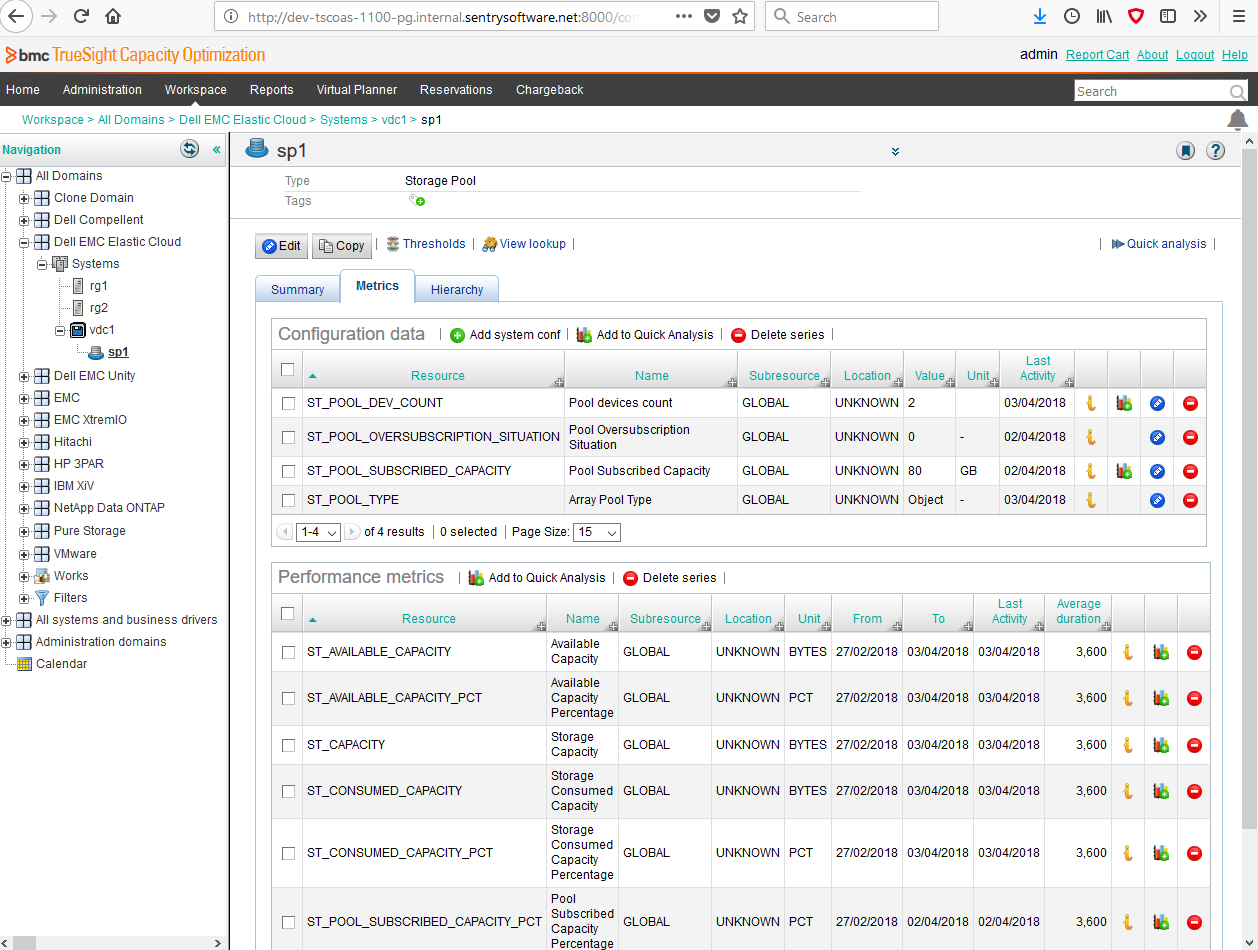Switch to the Hierarchy tab
This screenshot has height=950, width=1258.
457,289
